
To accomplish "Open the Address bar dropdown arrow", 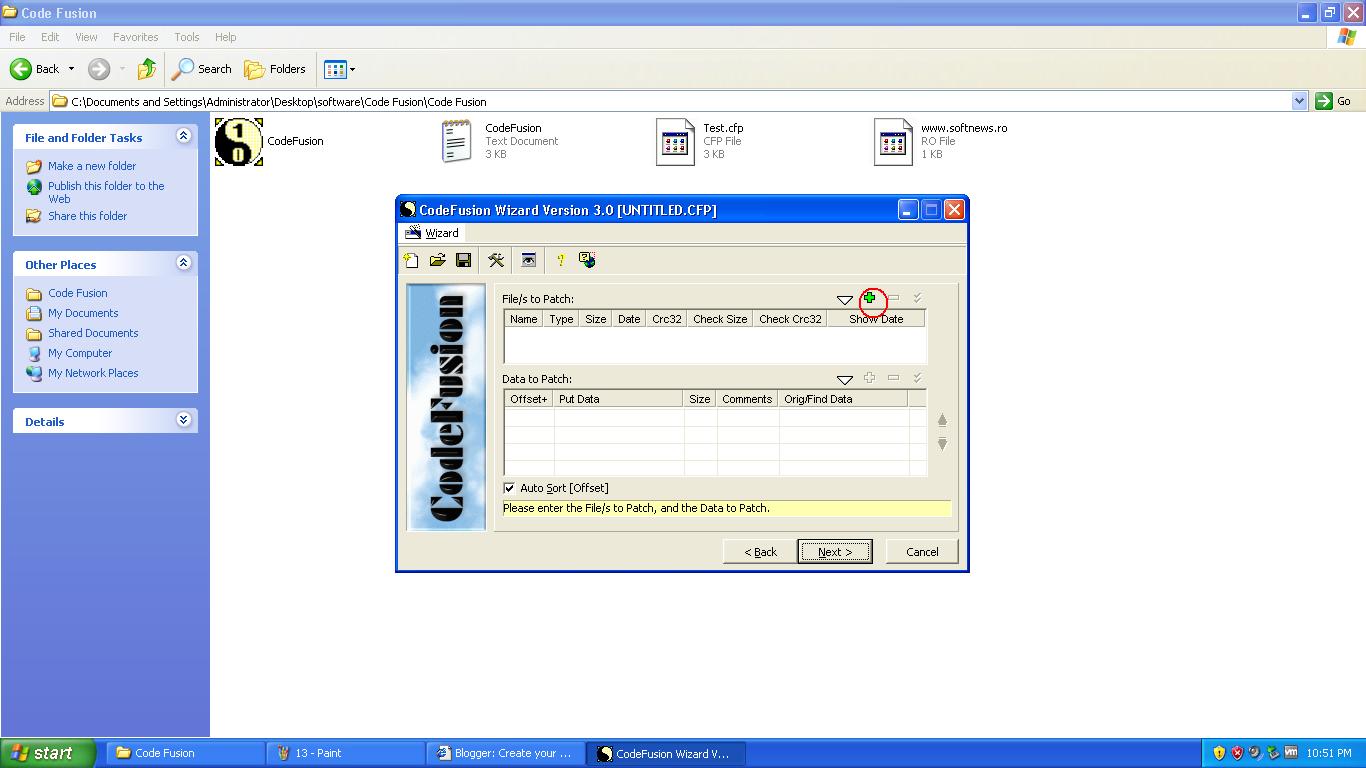I will pyautogui.click(x=1299, y=101).
